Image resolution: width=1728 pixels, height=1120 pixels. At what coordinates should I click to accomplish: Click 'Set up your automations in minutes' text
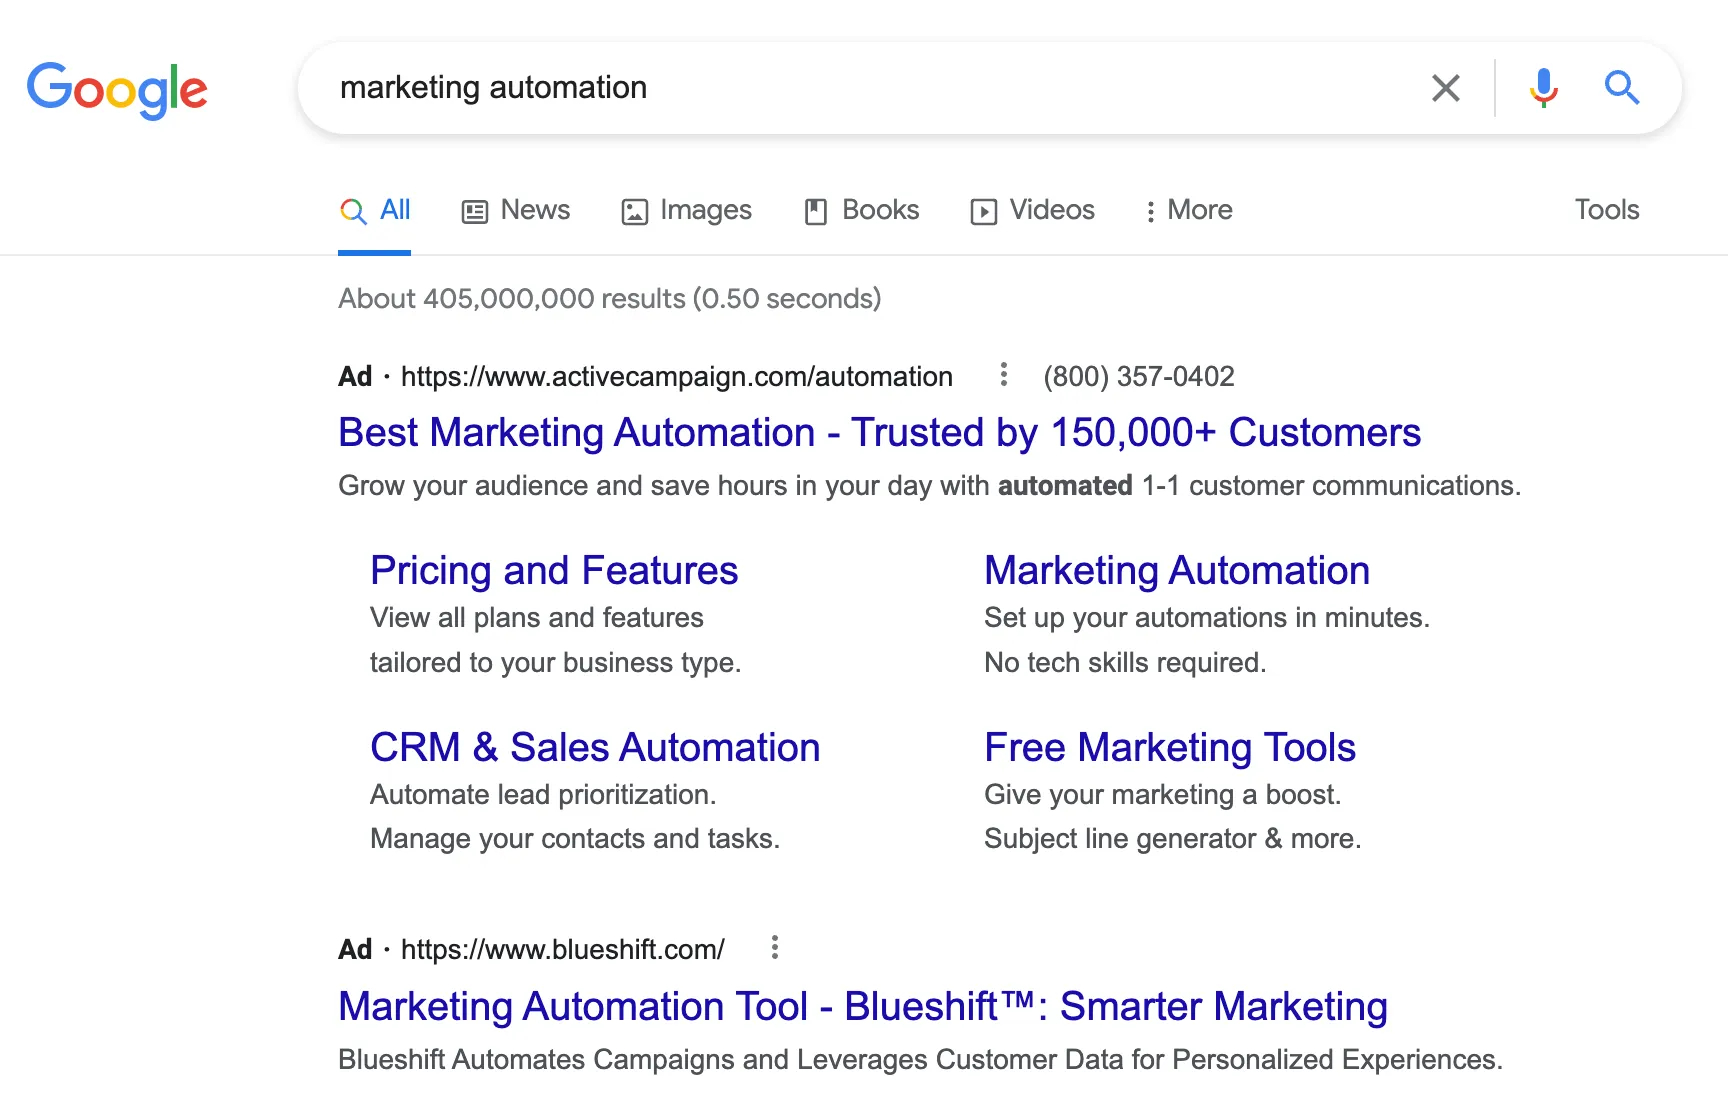point(1207,618)
